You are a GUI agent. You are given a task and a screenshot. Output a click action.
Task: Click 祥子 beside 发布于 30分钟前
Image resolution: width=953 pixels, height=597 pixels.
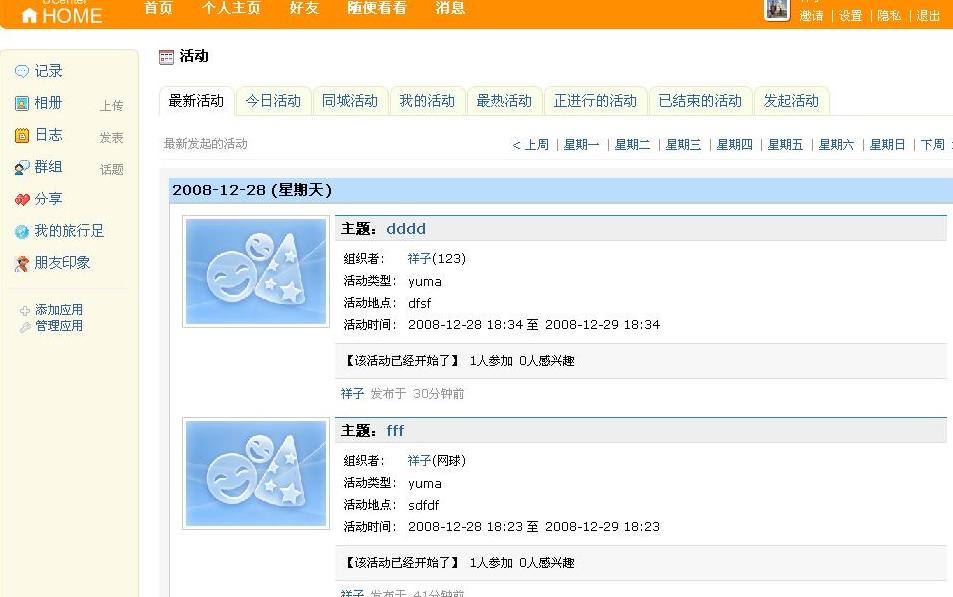[353, 394]
